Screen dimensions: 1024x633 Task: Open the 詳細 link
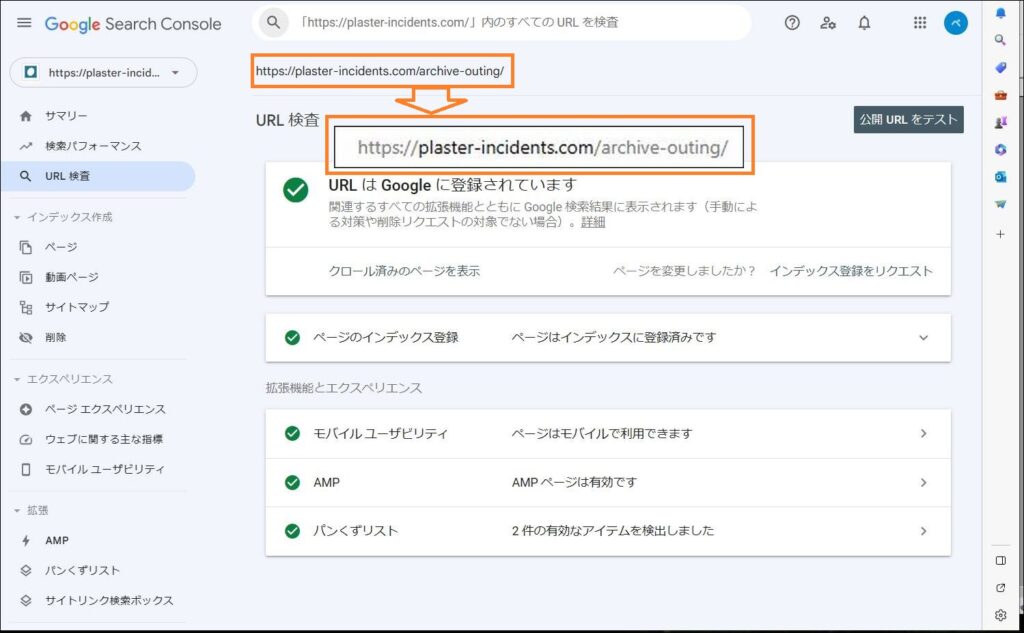[593, 222]
